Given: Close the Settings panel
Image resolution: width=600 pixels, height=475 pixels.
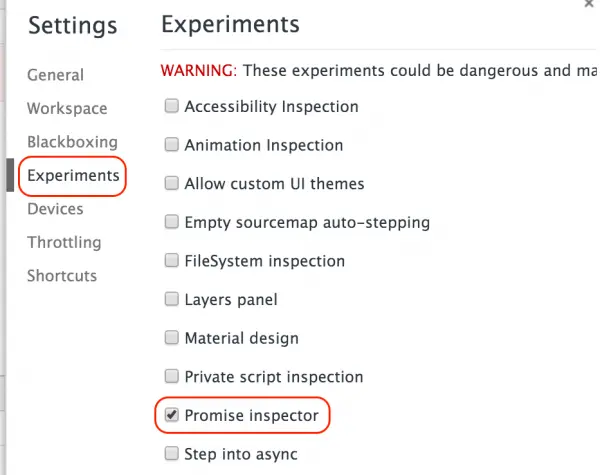Looking at the screenshot, I should click(588, 4).
